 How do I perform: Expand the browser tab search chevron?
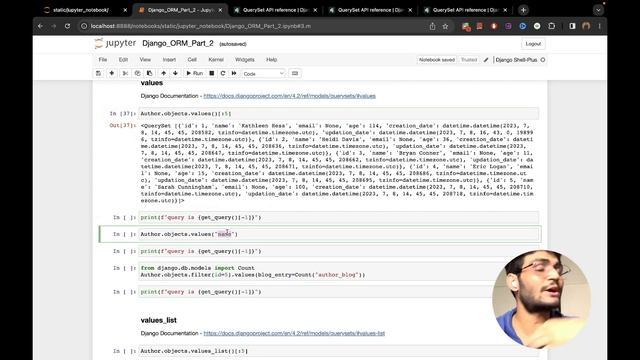598,10
